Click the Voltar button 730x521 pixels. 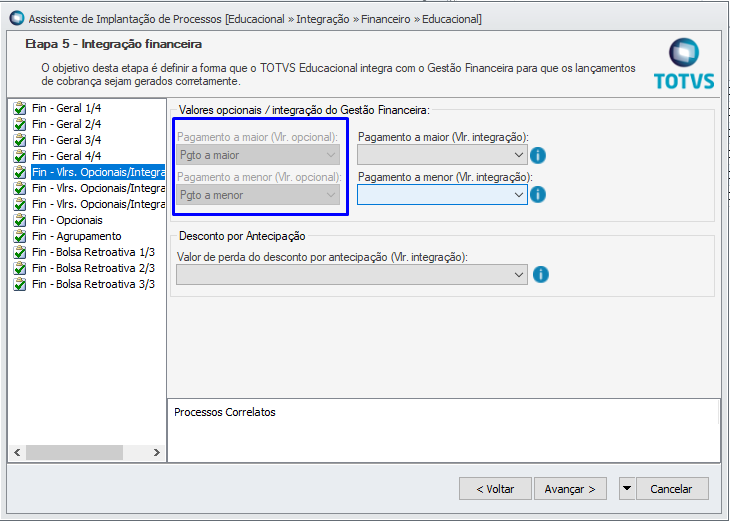495,488
